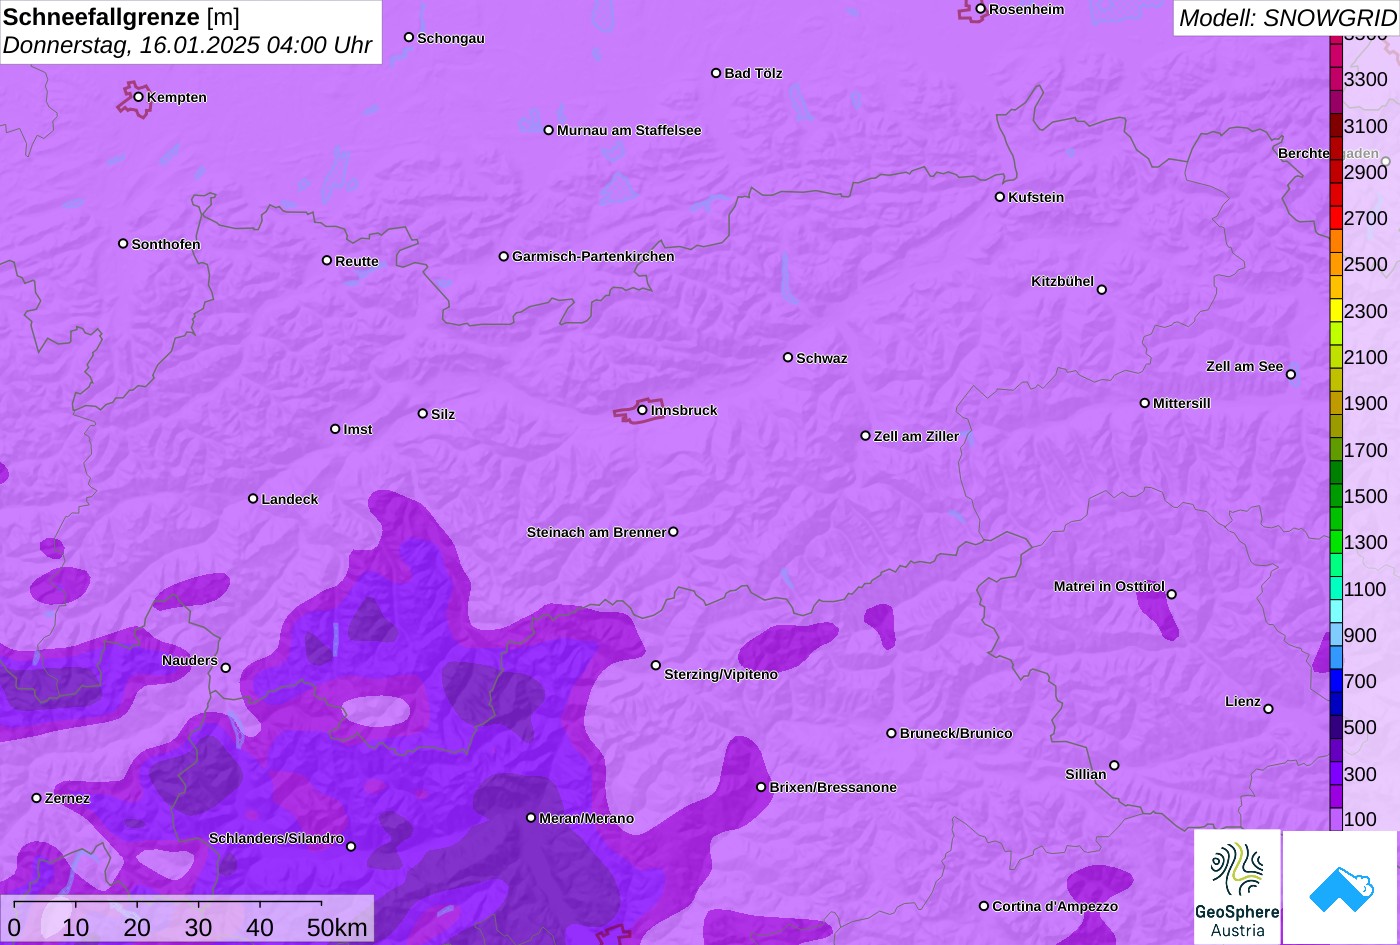Click the date Donnerstag, 16.01.2025 04:00 Uhr
The height and width of the screenshot is (945, 1400).
click(188, 45)
